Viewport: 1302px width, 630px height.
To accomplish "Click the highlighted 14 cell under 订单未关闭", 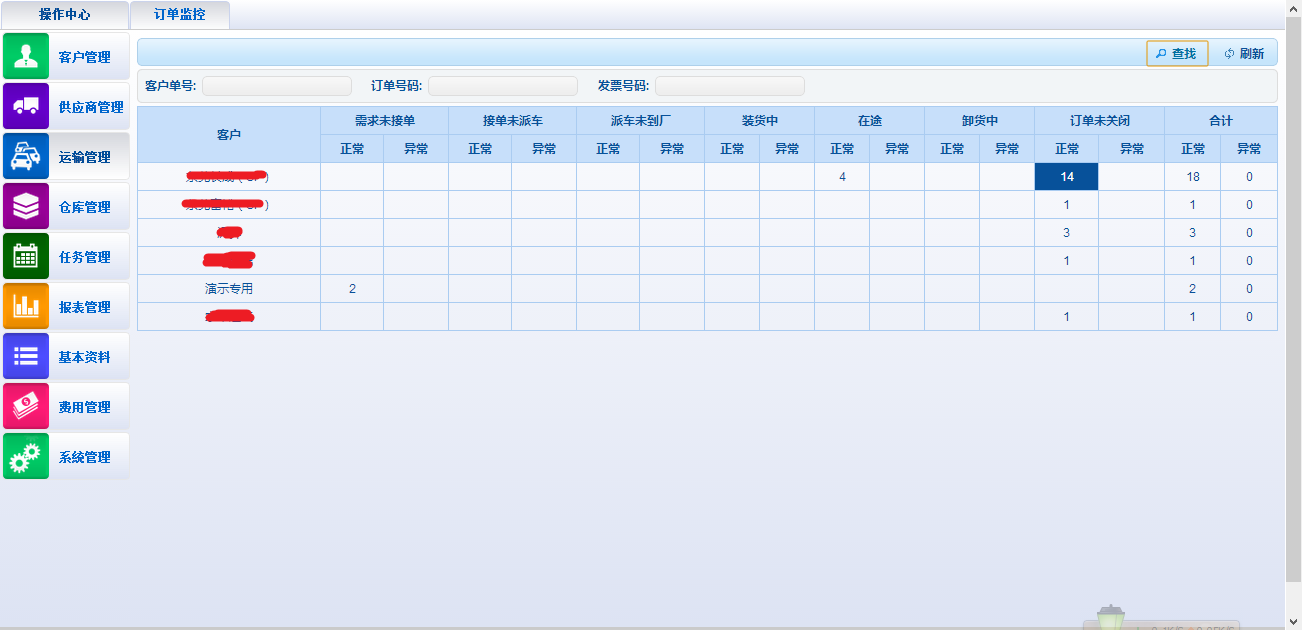I will point(1066,177).
